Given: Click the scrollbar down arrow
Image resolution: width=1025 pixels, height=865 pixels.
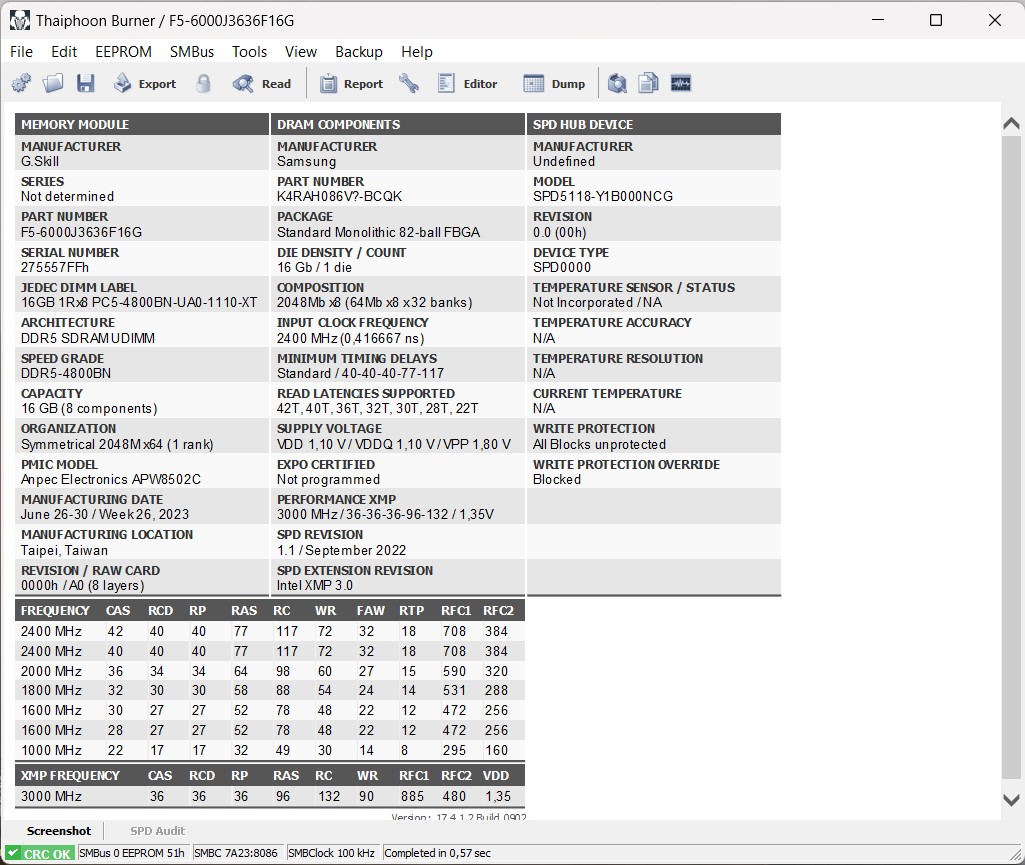Looking at the screenshot, I should click(x=1011, y=800).
